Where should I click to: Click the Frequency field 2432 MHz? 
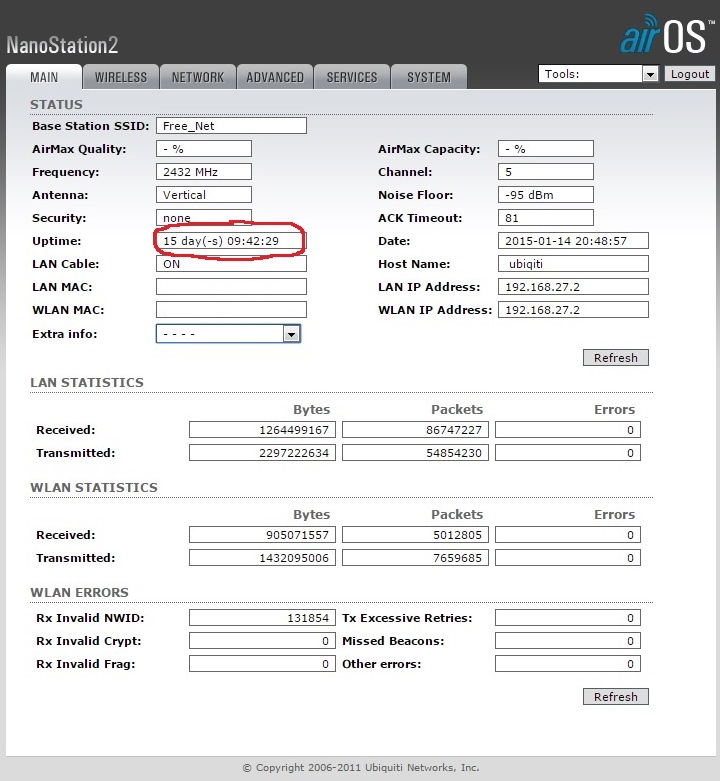coord(204,172)
